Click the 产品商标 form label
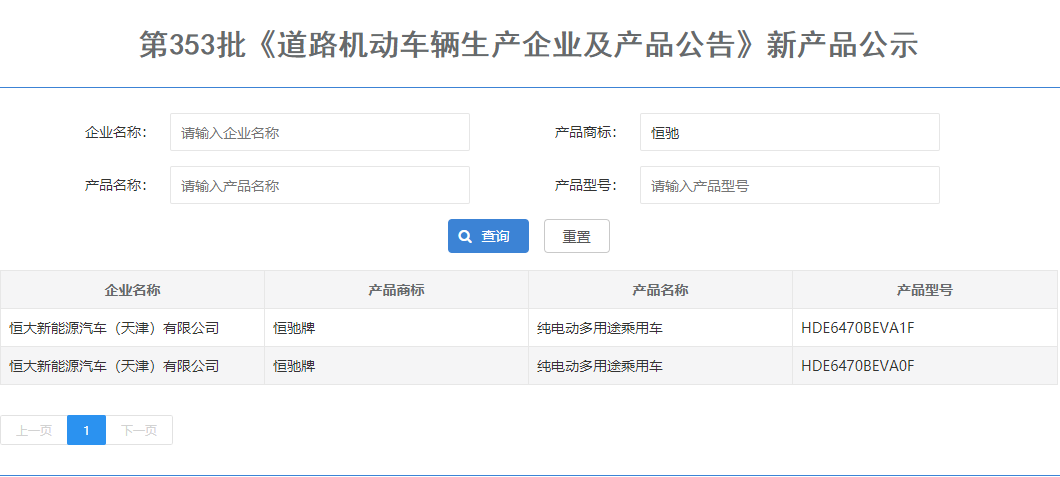Screen dimensions: 1060x477 tap(585, 132)
